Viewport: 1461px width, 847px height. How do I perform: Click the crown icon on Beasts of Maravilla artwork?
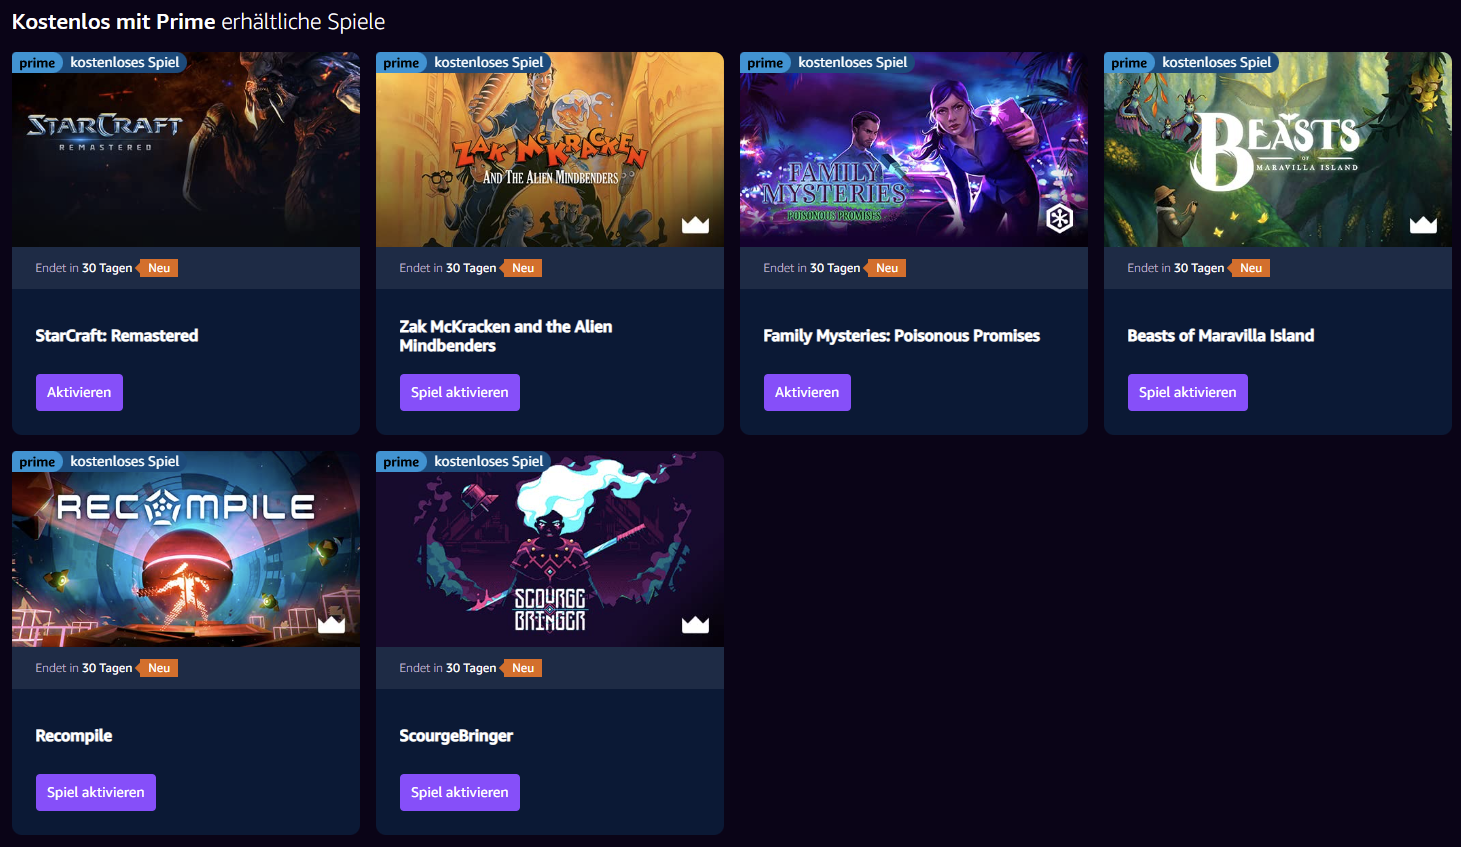[1423, 225]
